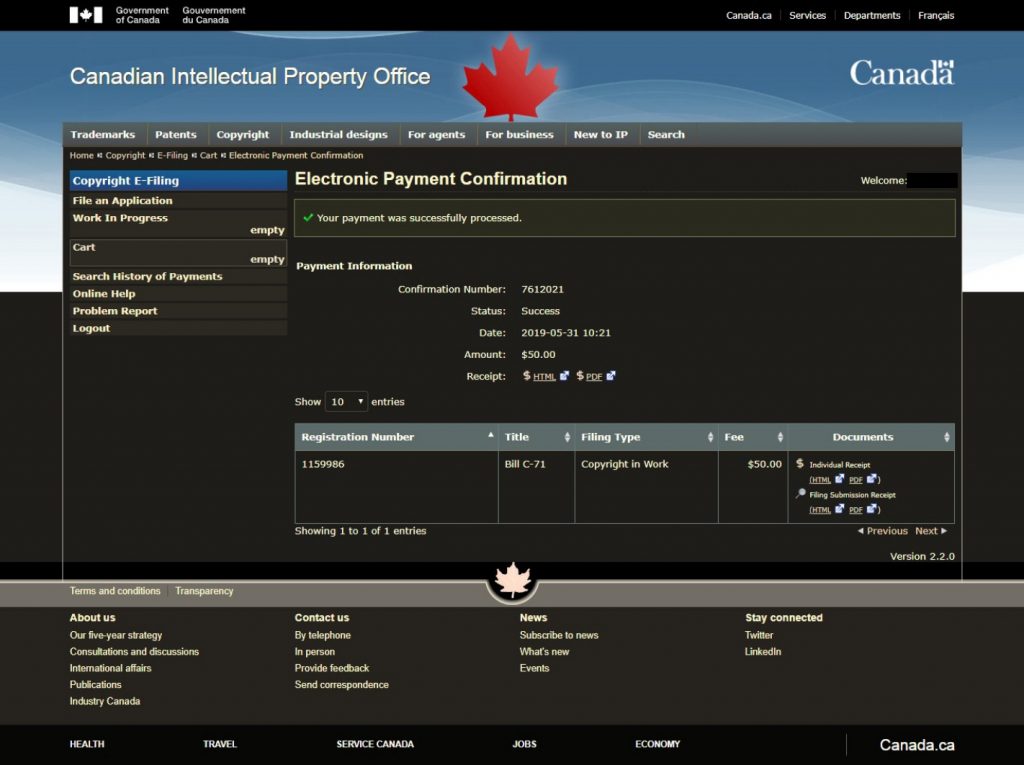Click the external-link icon beside Receipt PDF

611,376
